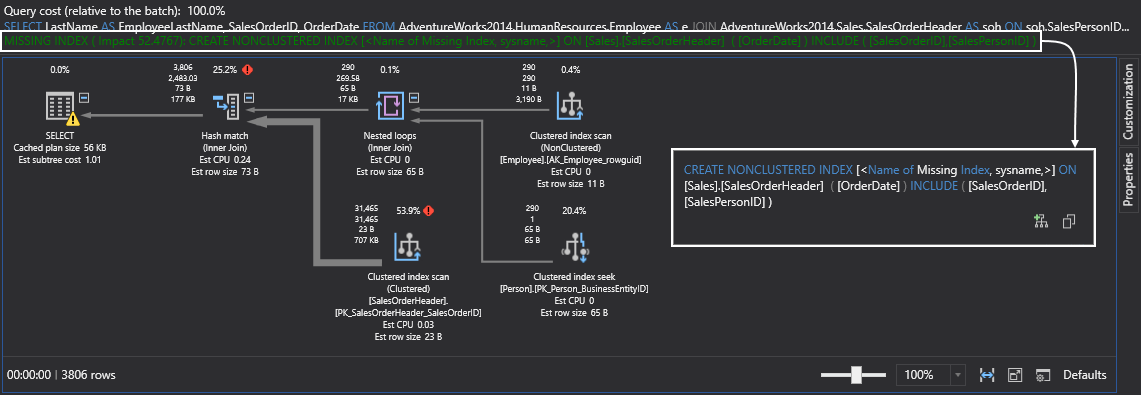Viewport: 1141px width, 395px height.
Task: Select the Hash match operator icon
Action: (225, 107)
